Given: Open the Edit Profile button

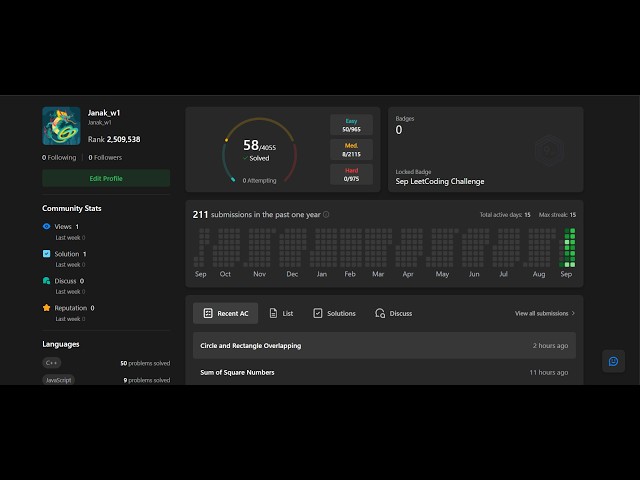Looking at the screenshot, I should point(106,178).
